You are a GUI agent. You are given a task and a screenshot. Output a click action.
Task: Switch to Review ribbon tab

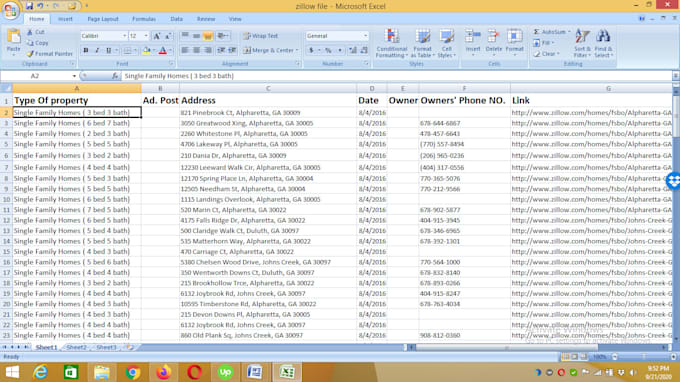[x=206, y=19]
